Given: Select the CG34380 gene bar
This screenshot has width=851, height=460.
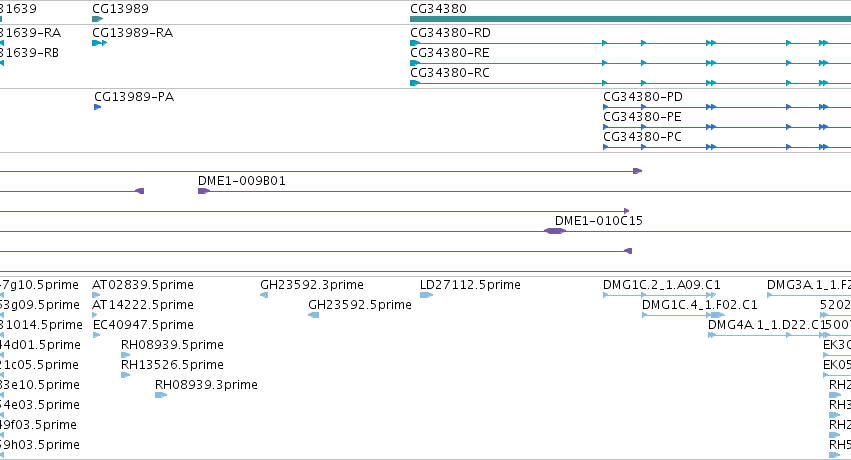Looking at the screenshot, I should (630, 19).
